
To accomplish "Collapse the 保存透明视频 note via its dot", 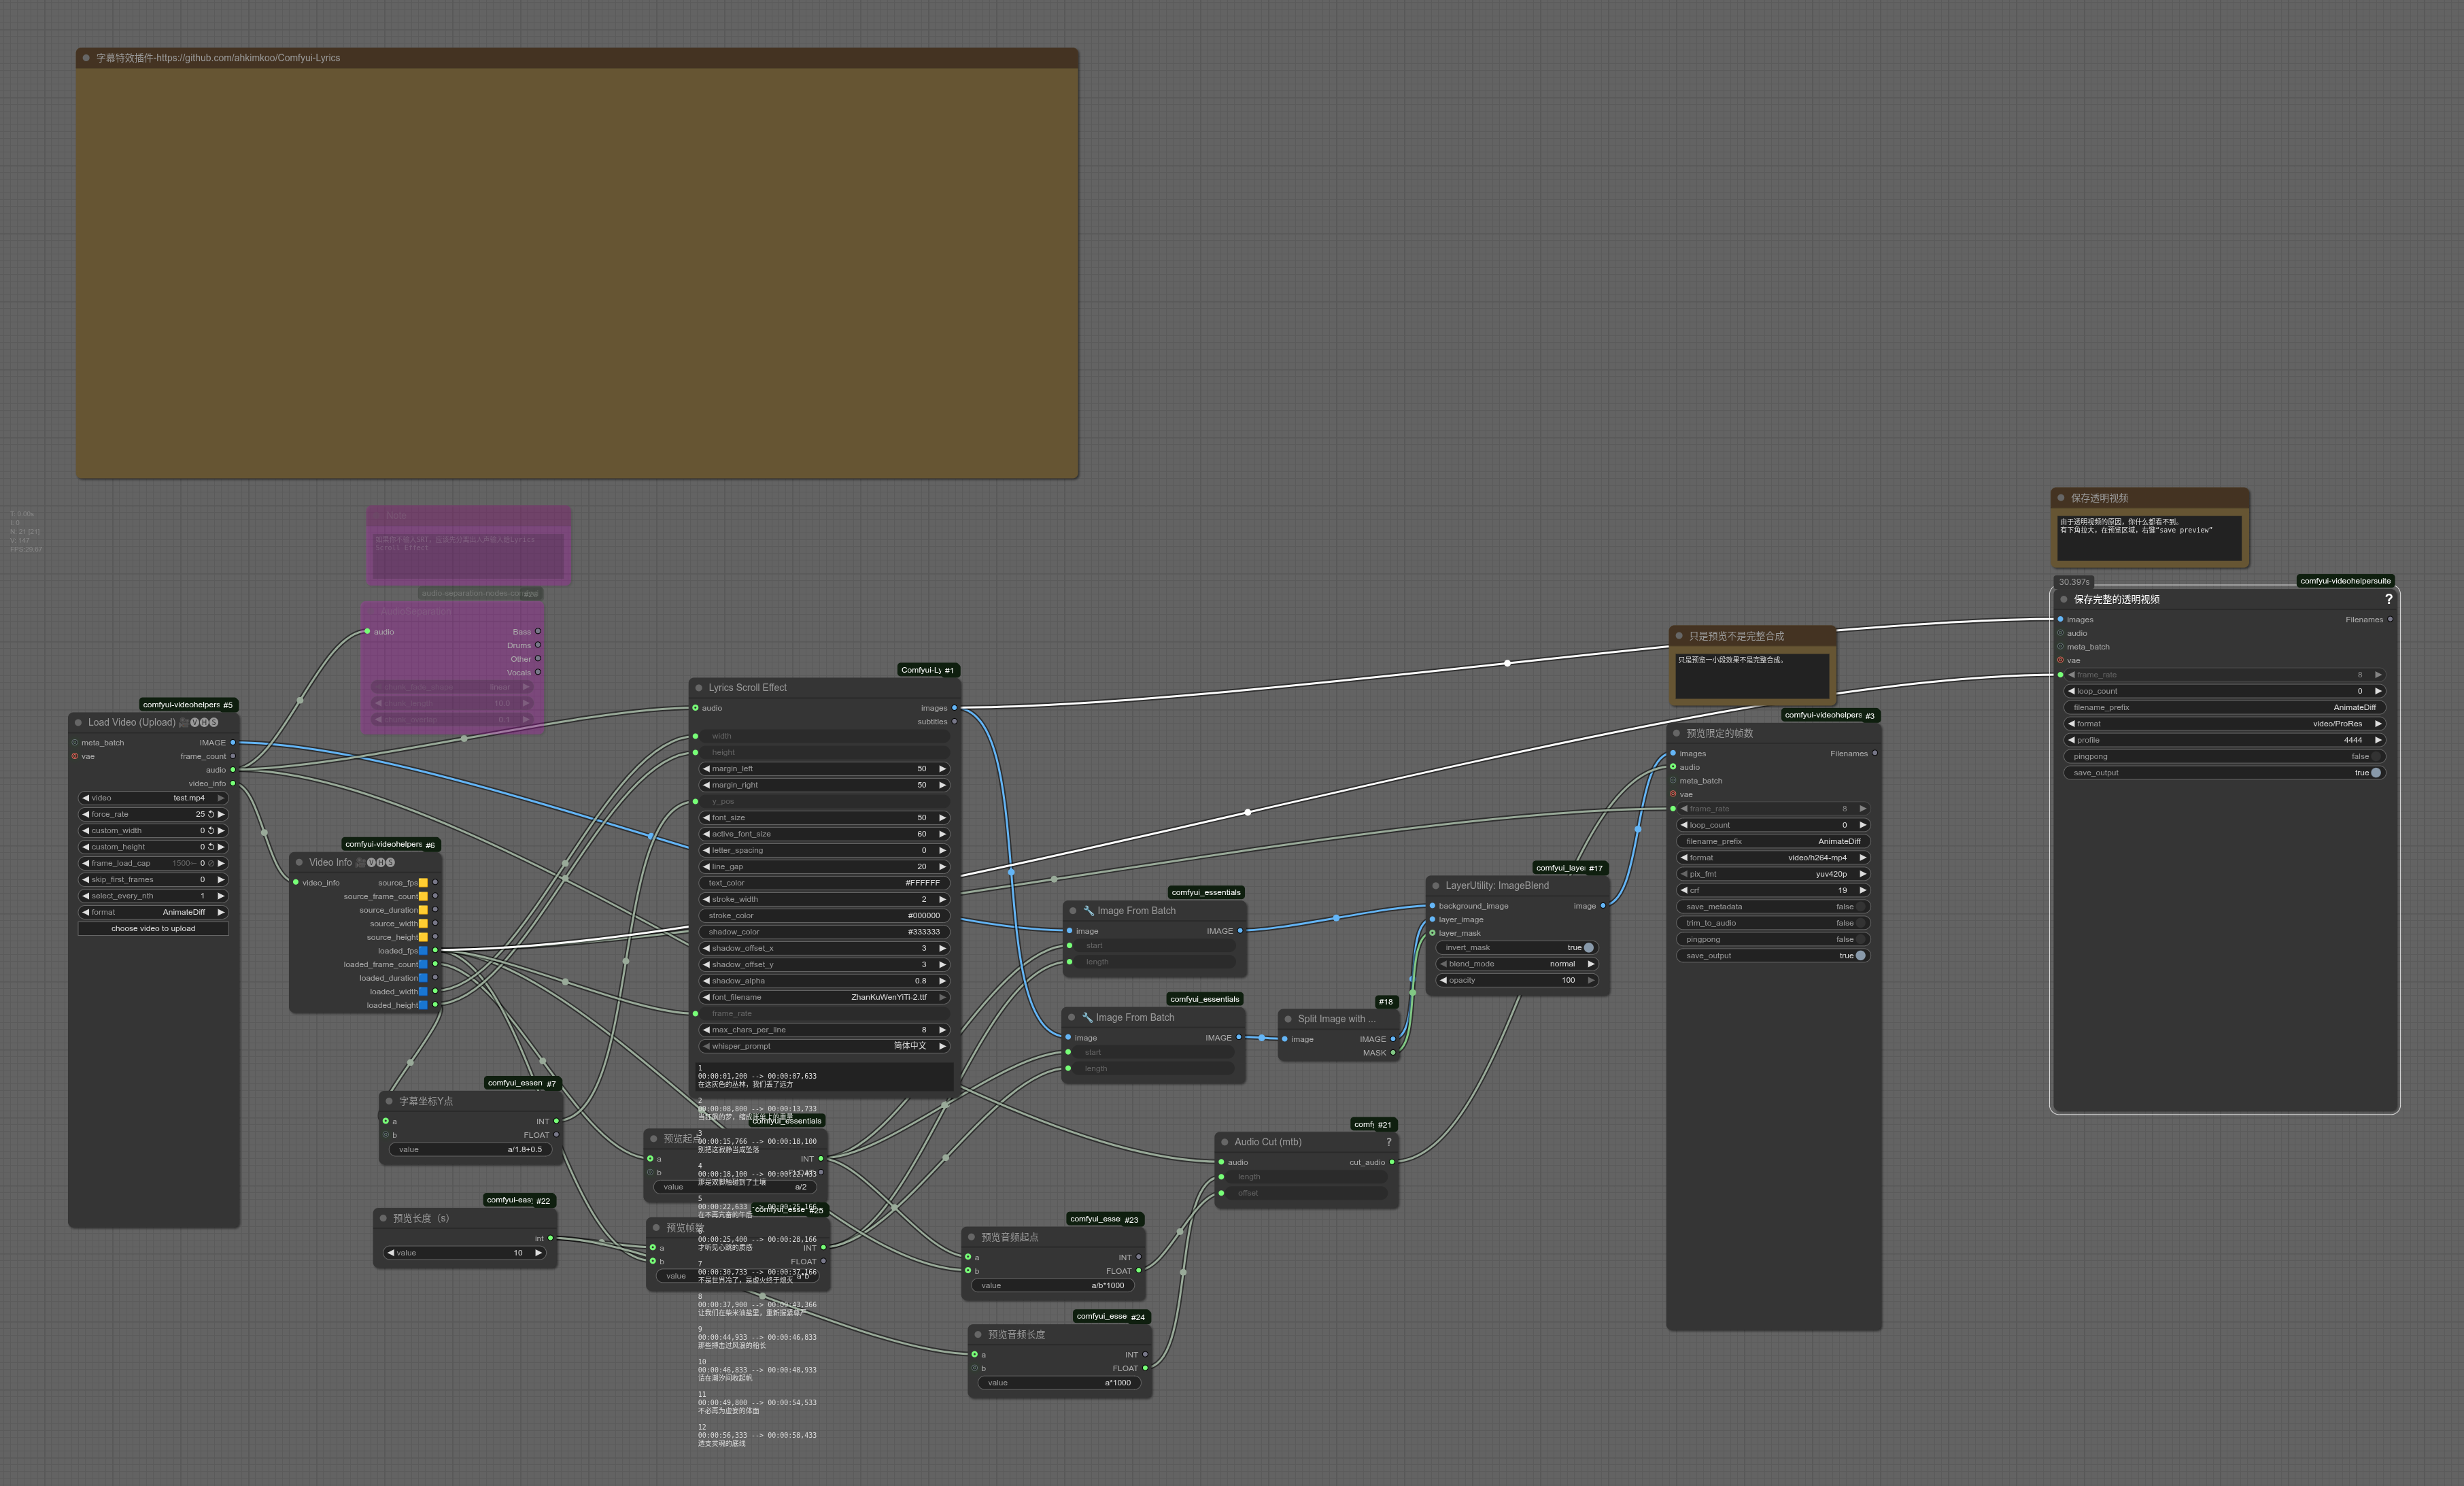I will pos(2061,498).
